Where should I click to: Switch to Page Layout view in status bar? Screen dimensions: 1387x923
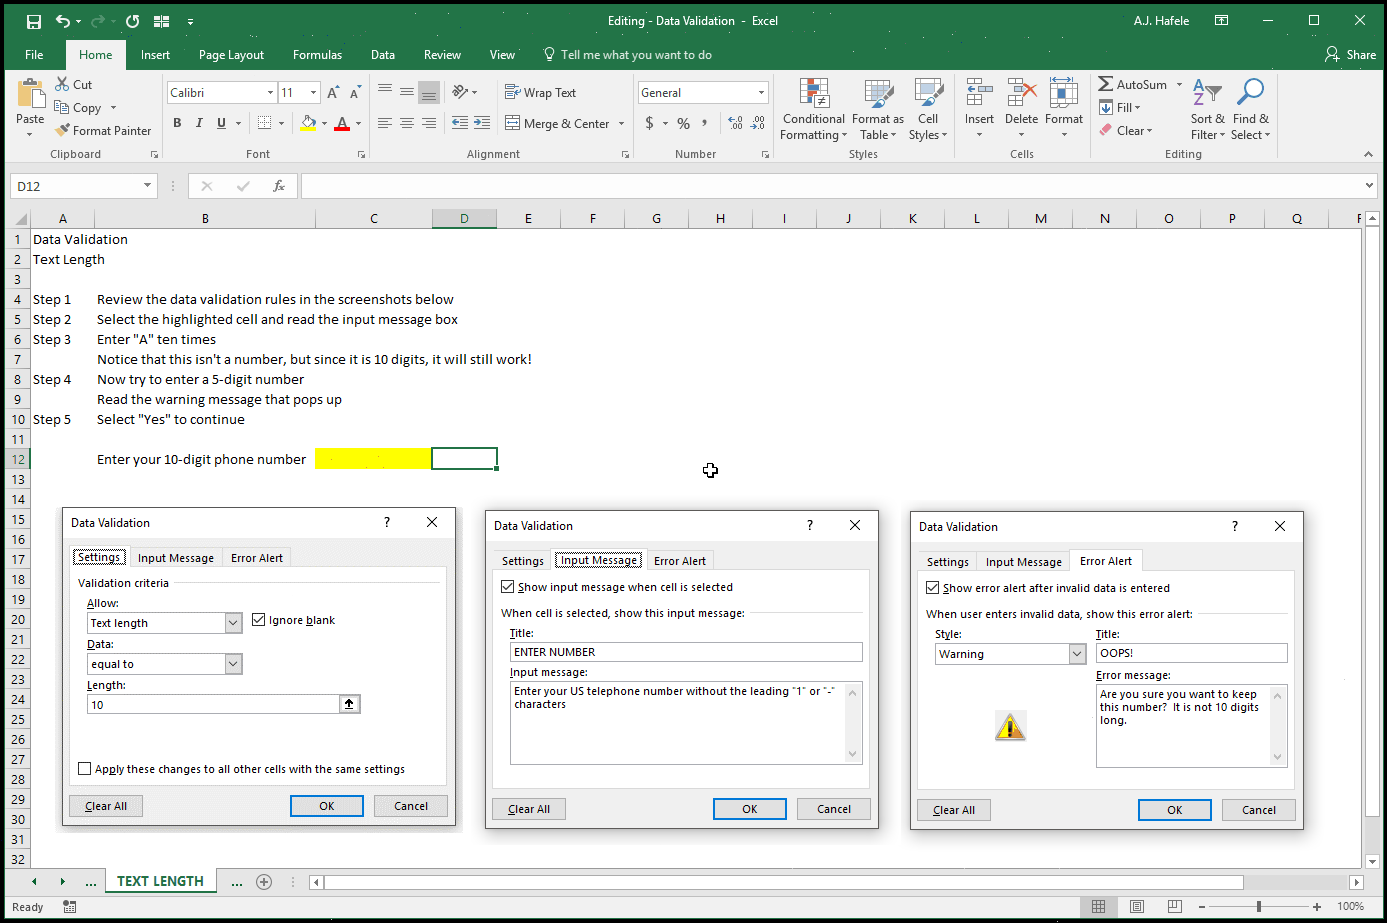pyautogui.click(x=1137, y=906)
